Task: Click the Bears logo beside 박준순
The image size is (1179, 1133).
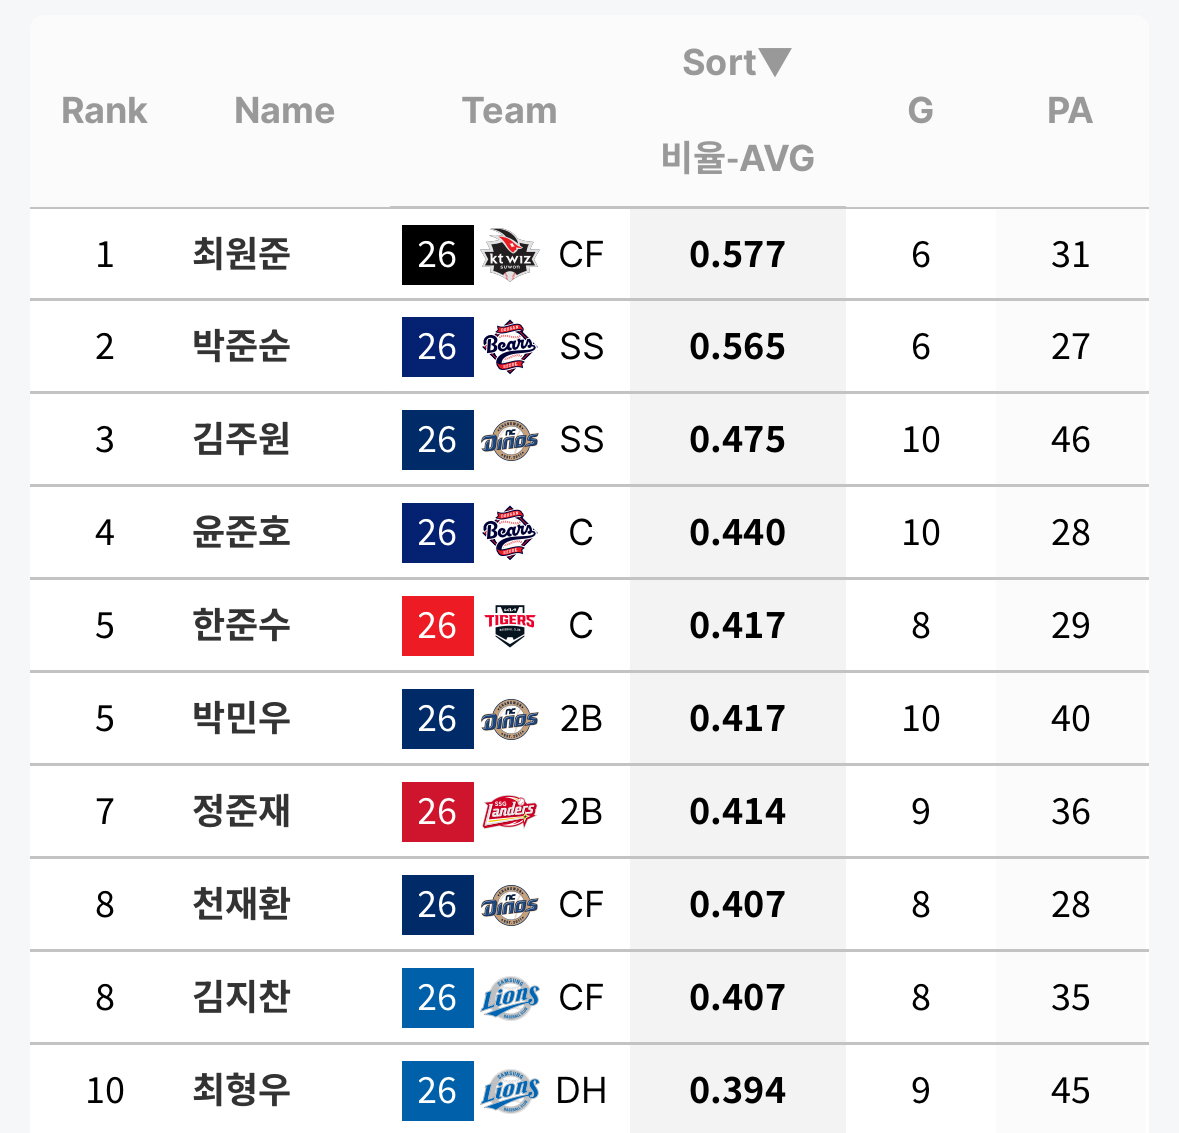Action: click(x=510, y=347)
